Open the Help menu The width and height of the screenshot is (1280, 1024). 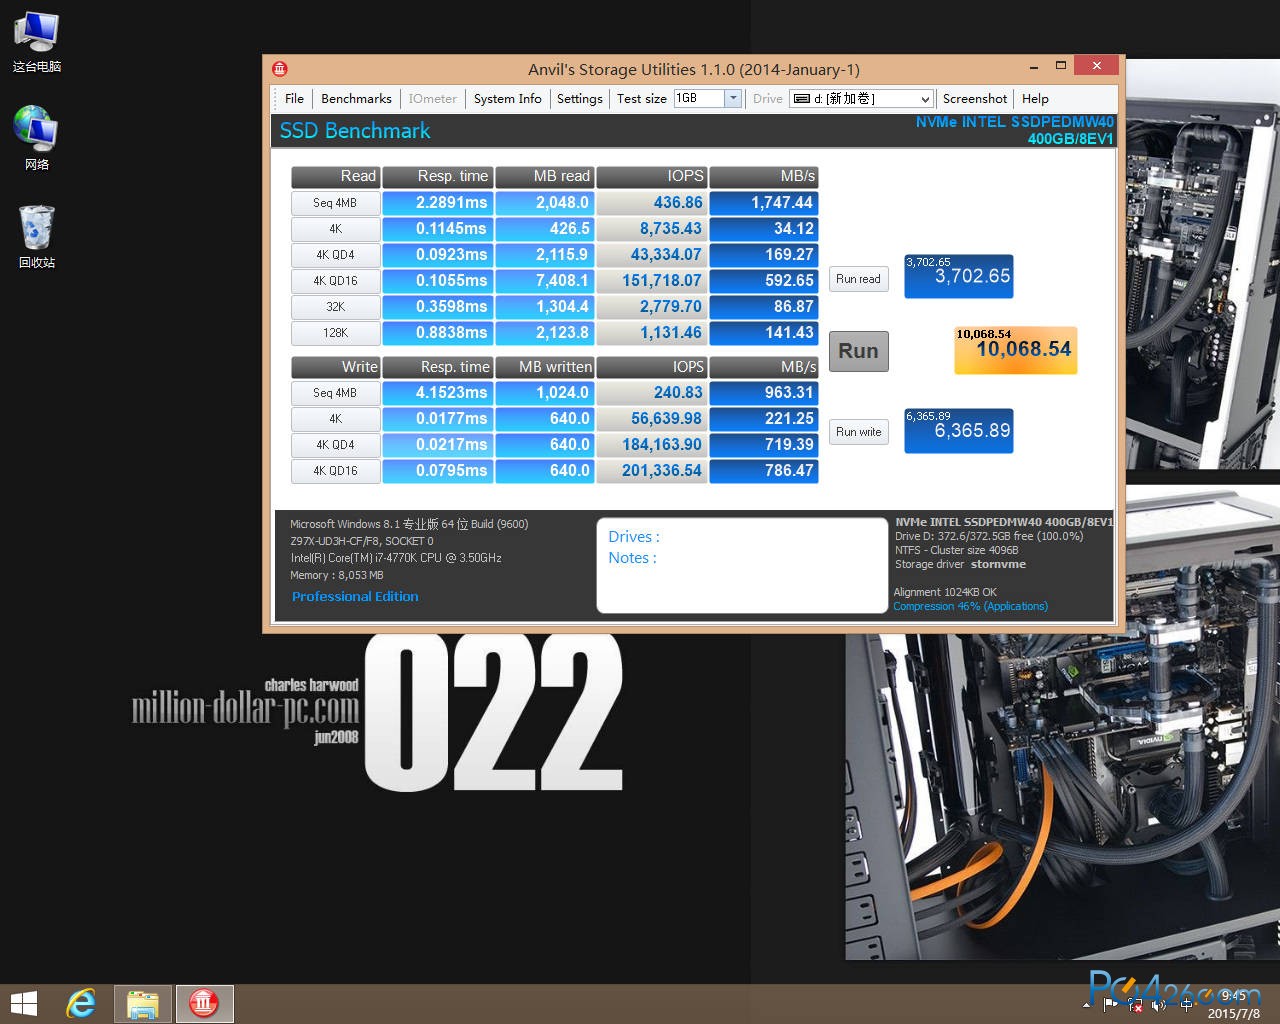pos(1035,99)
